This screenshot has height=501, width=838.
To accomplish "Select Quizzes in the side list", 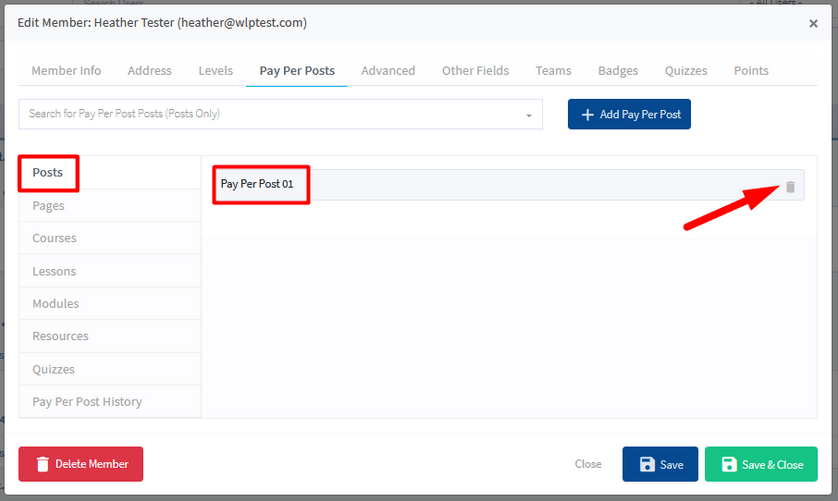I will [110, 369].
